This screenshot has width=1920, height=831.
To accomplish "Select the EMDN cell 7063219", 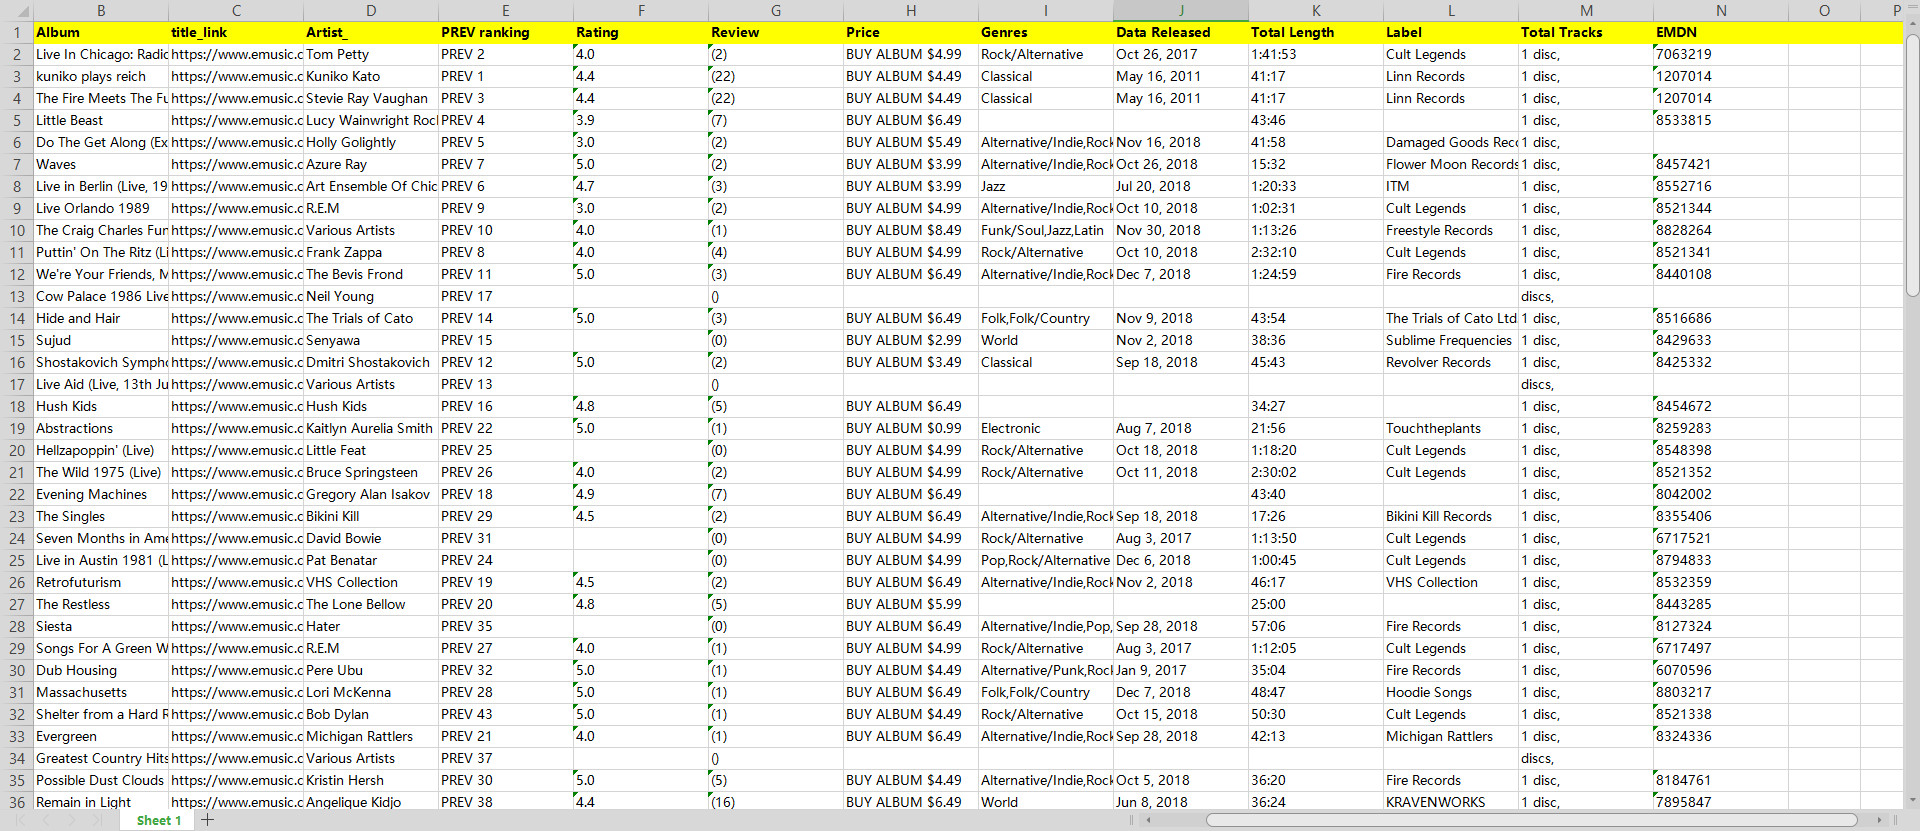I will pyautogui.click(x=1721, y=54).
